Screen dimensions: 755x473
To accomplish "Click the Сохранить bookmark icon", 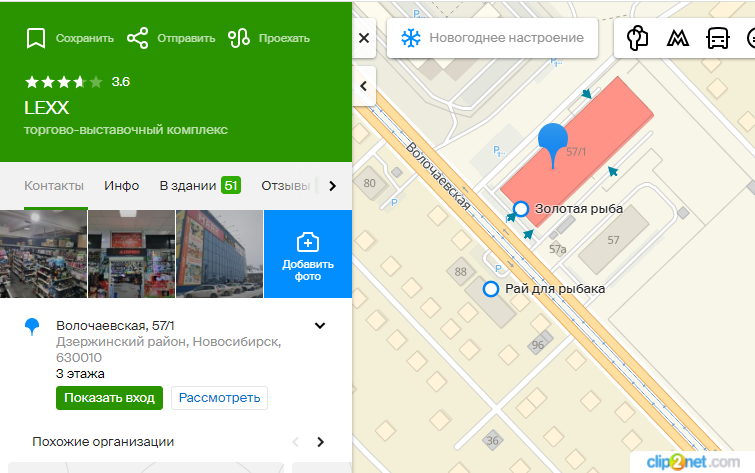I will [x=36, y=39].
